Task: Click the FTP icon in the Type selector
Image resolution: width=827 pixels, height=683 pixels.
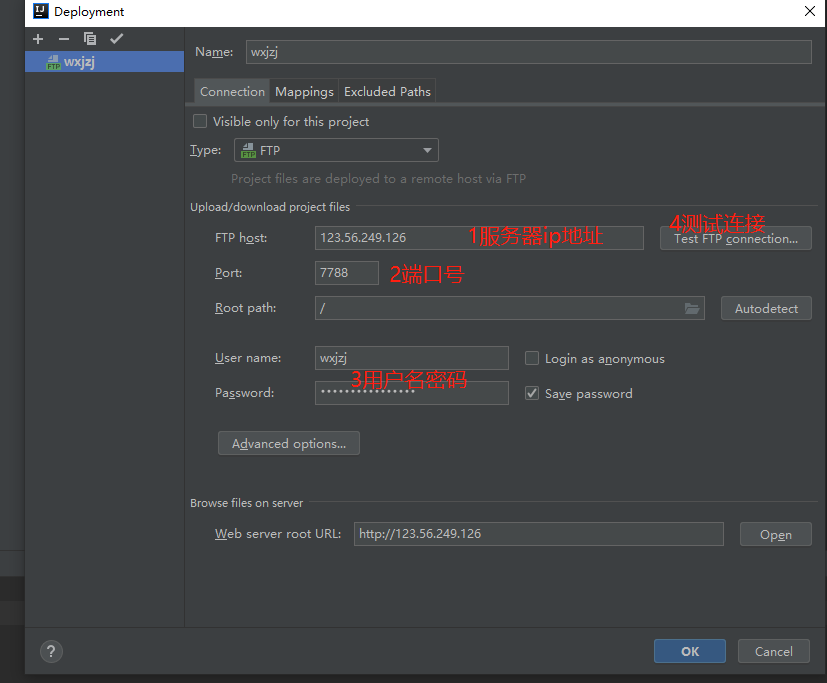Action: tap(248, 150)
